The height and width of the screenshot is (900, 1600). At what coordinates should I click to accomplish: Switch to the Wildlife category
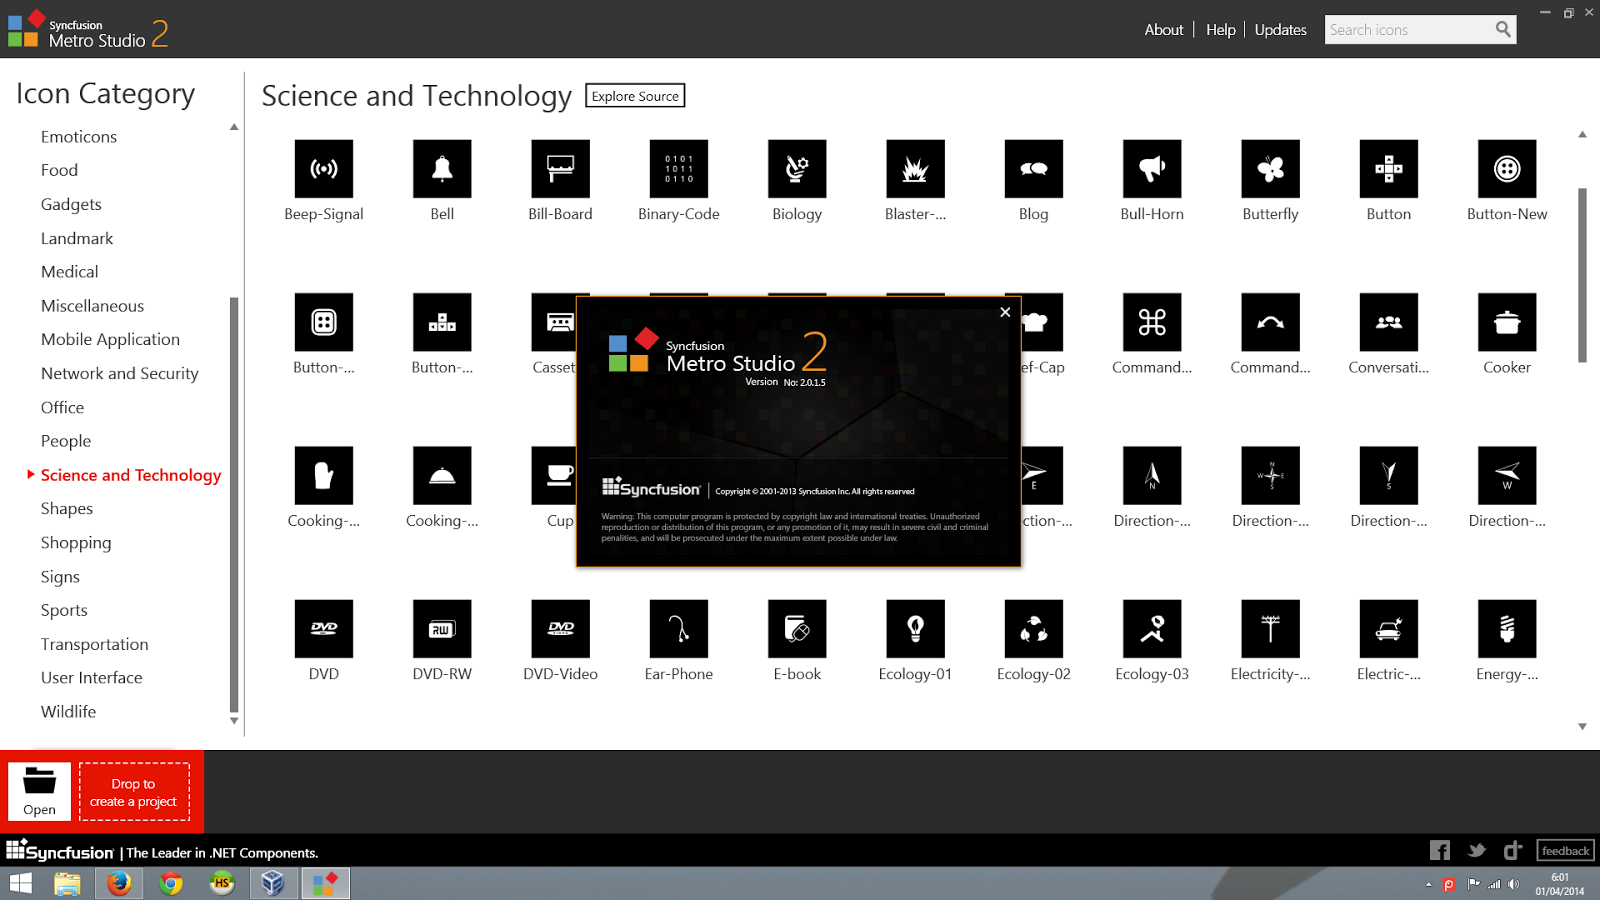68,711
